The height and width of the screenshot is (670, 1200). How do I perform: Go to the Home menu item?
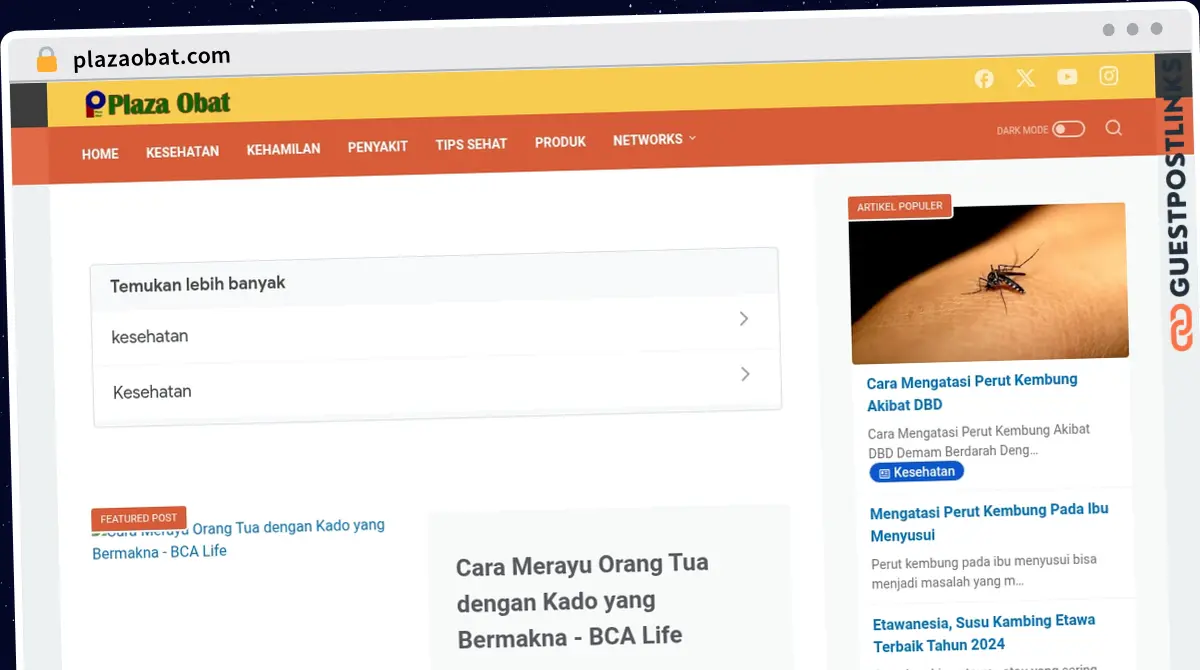[x=100, y=154]
